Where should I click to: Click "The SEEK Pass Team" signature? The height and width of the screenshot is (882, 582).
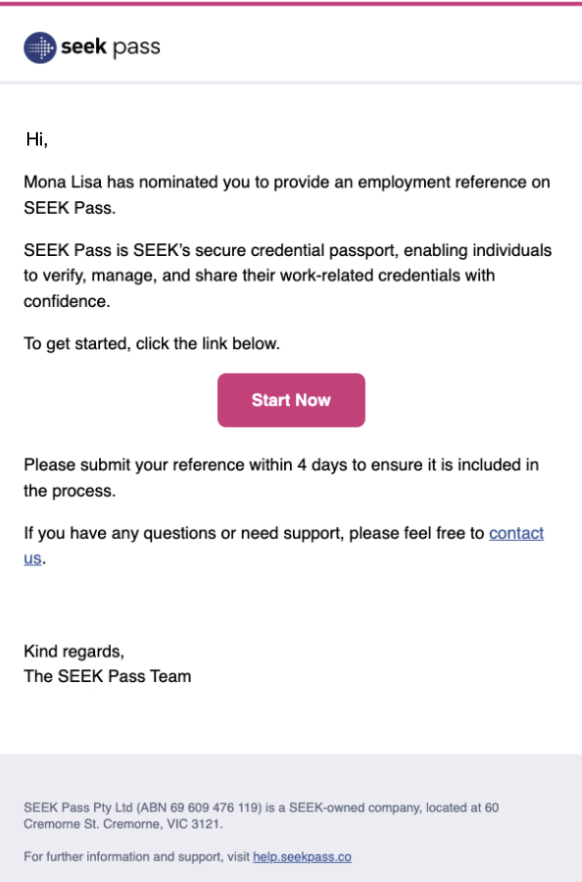[x=107, y=676]
